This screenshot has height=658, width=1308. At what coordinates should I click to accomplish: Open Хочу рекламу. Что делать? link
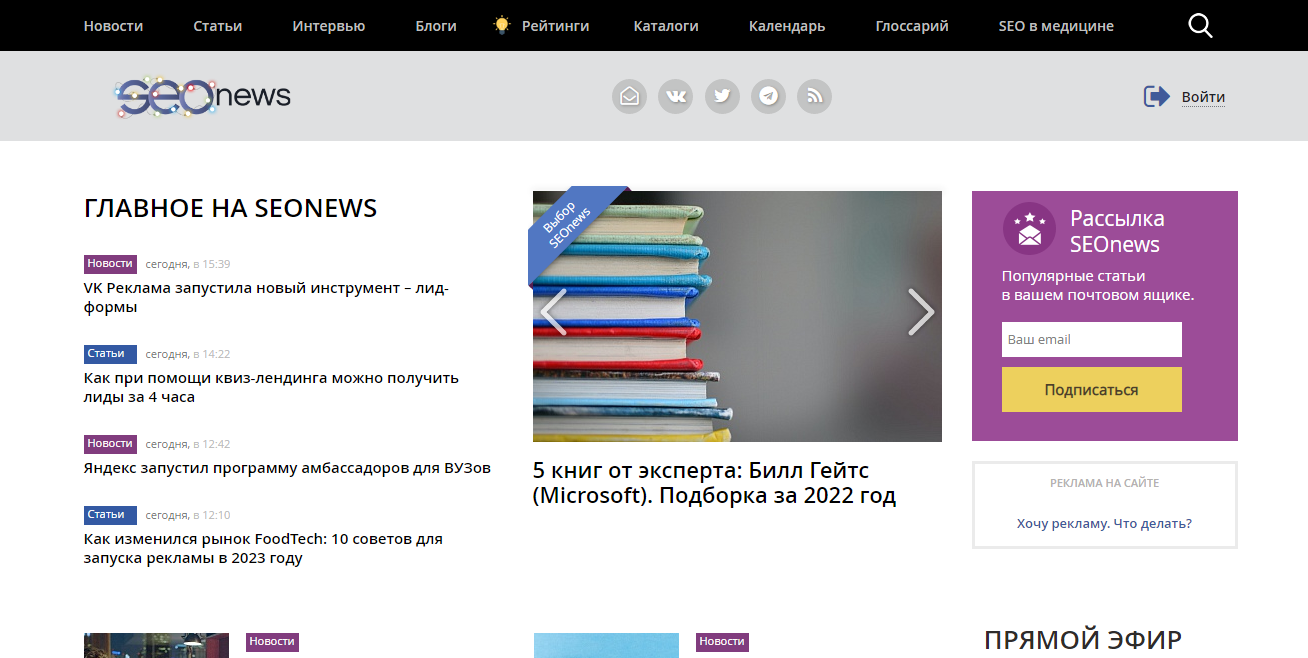[1104, 523]
